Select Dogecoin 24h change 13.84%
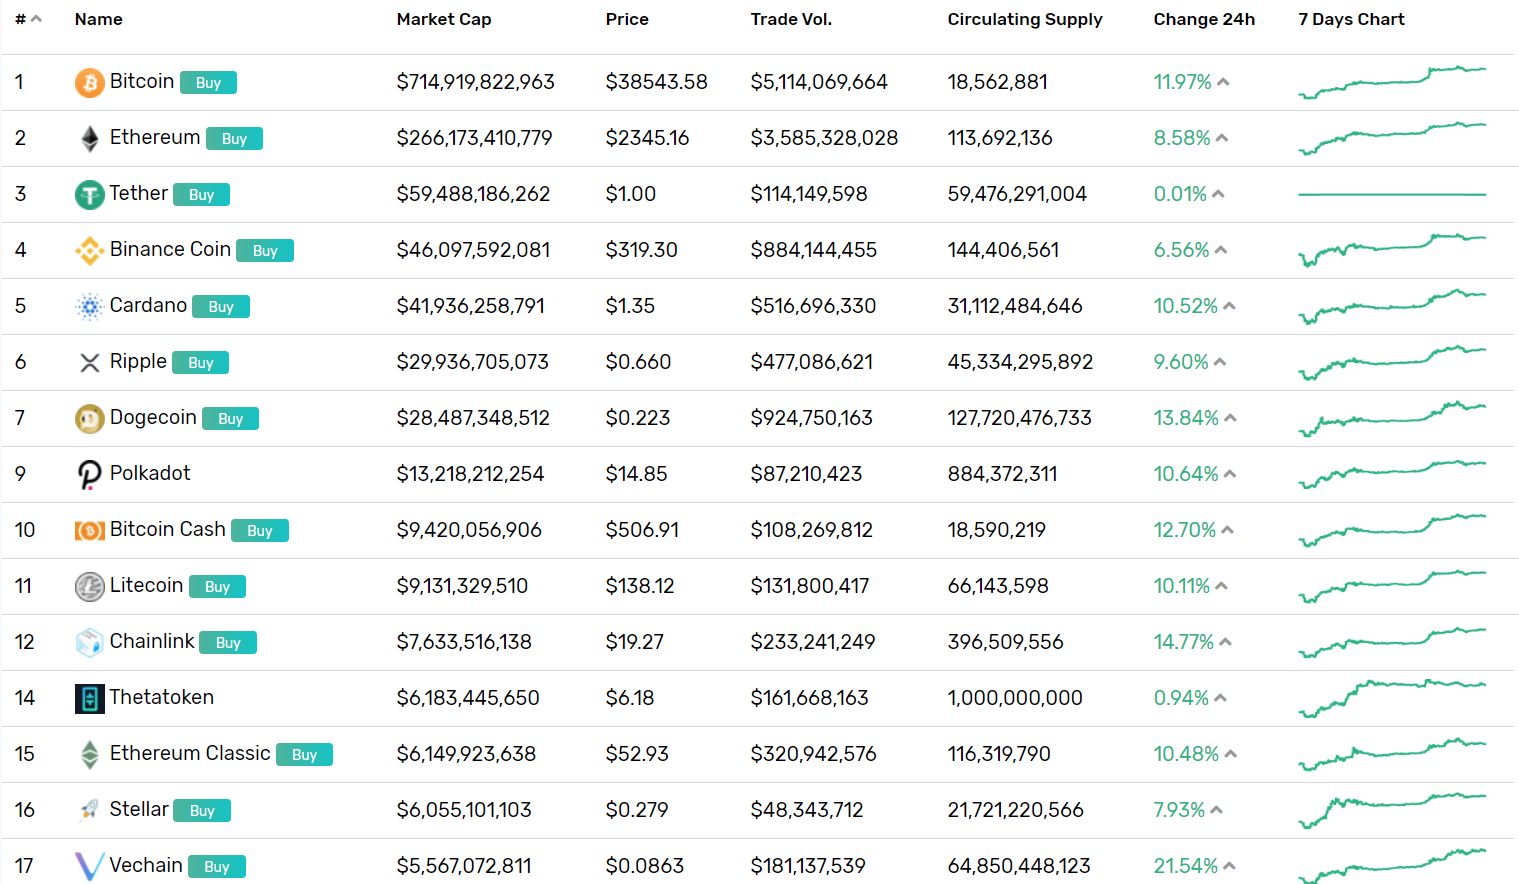1519x884 pixels. click(x=1186, y=418)
